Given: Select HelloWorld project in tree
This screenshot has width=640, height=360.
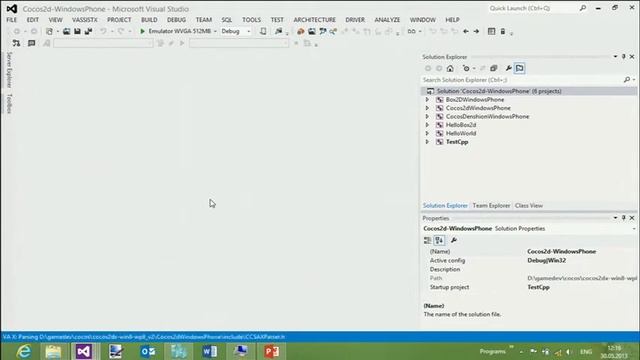Looking at the screenshot, I should pos(461,133).
